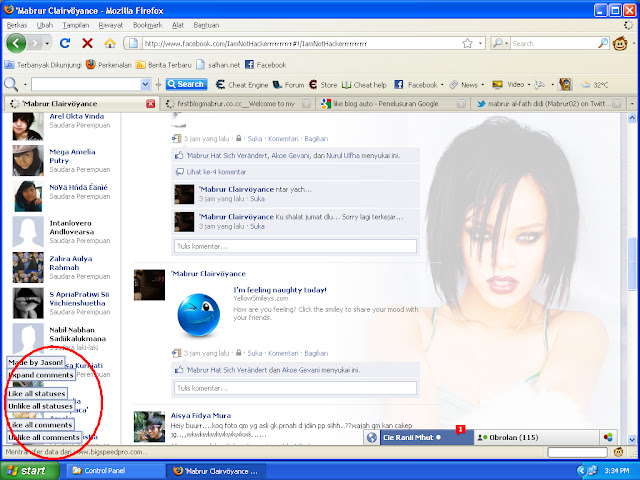Click the Unlike all statuses button

(40, 406)
